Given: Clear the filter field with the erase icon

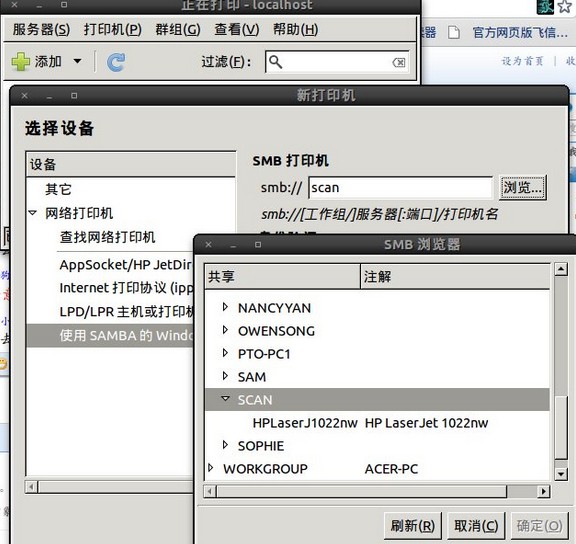Looking at the screenshot, I should point(399,62).
